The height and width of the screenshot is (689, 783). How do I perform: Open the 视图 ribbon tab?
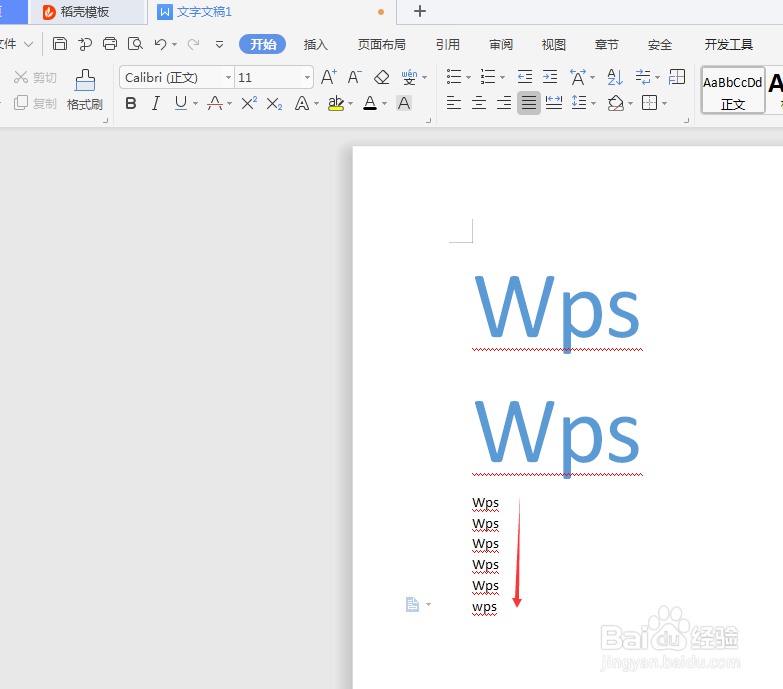tap(554, 44)
